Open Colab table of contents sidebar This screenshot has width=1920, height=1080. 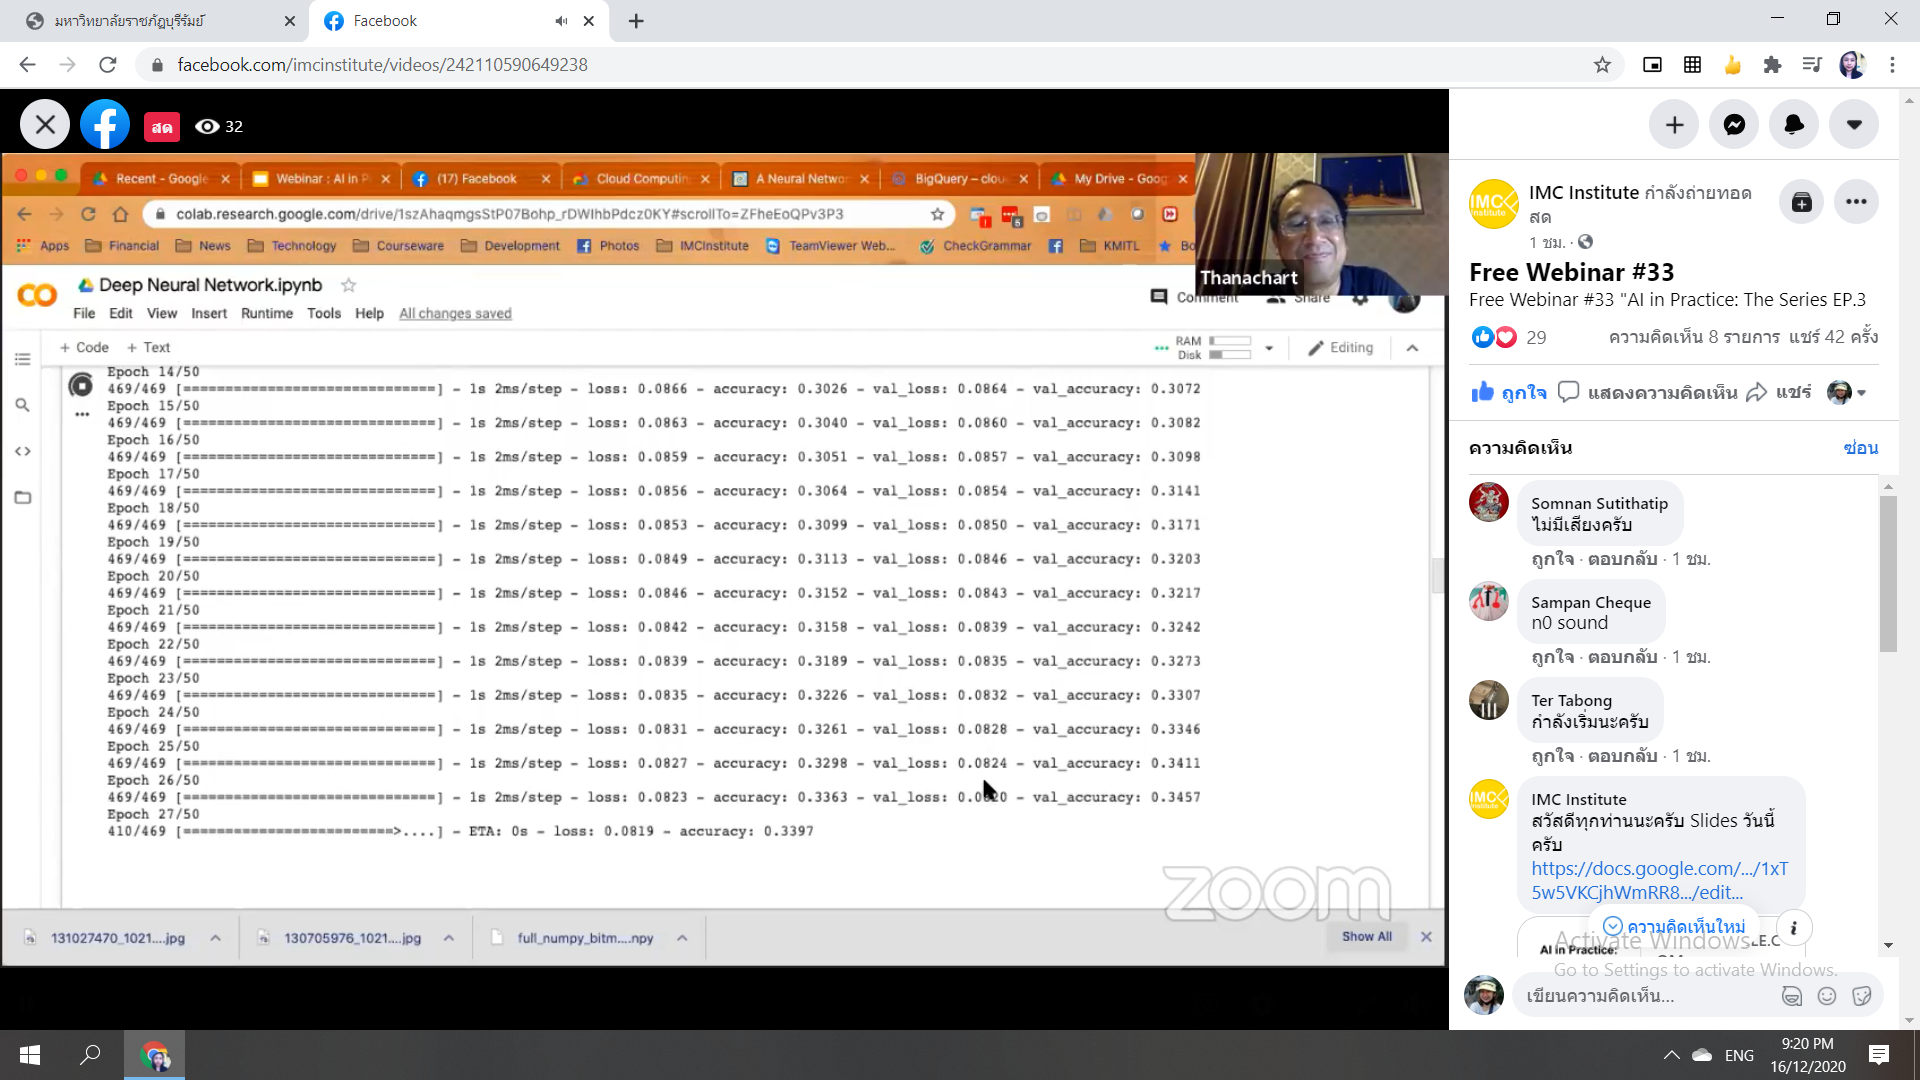pyautogui.click(x=23, y=359)
